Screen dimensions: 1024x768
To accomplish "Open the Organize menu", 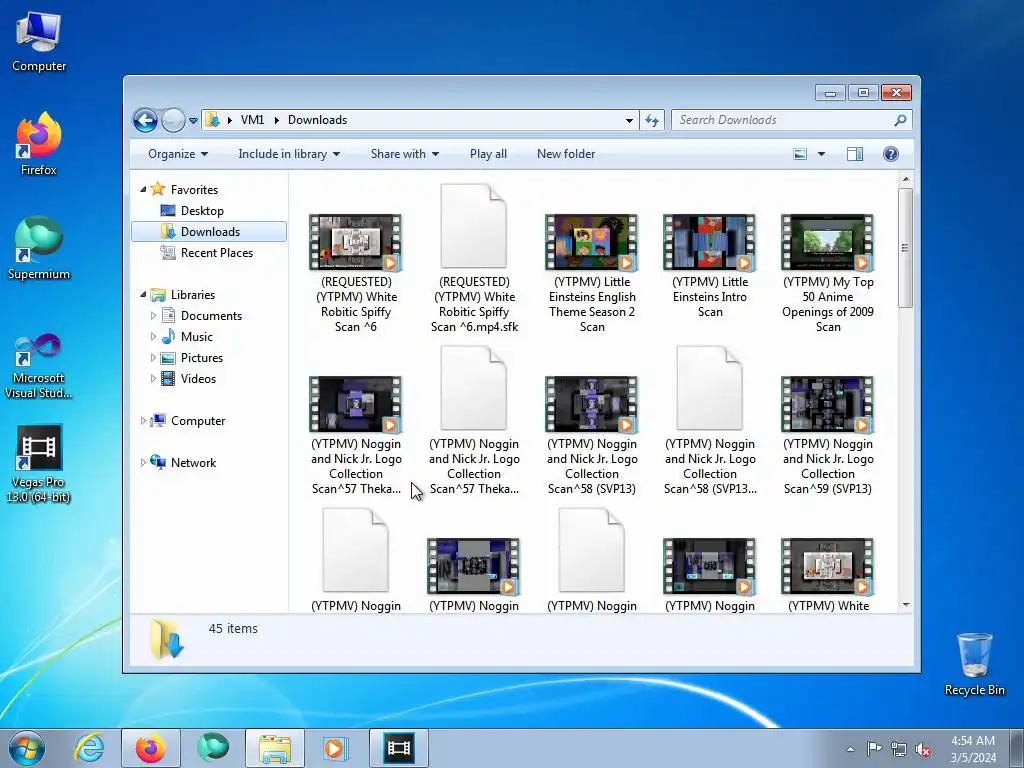I will click(178, 154).
